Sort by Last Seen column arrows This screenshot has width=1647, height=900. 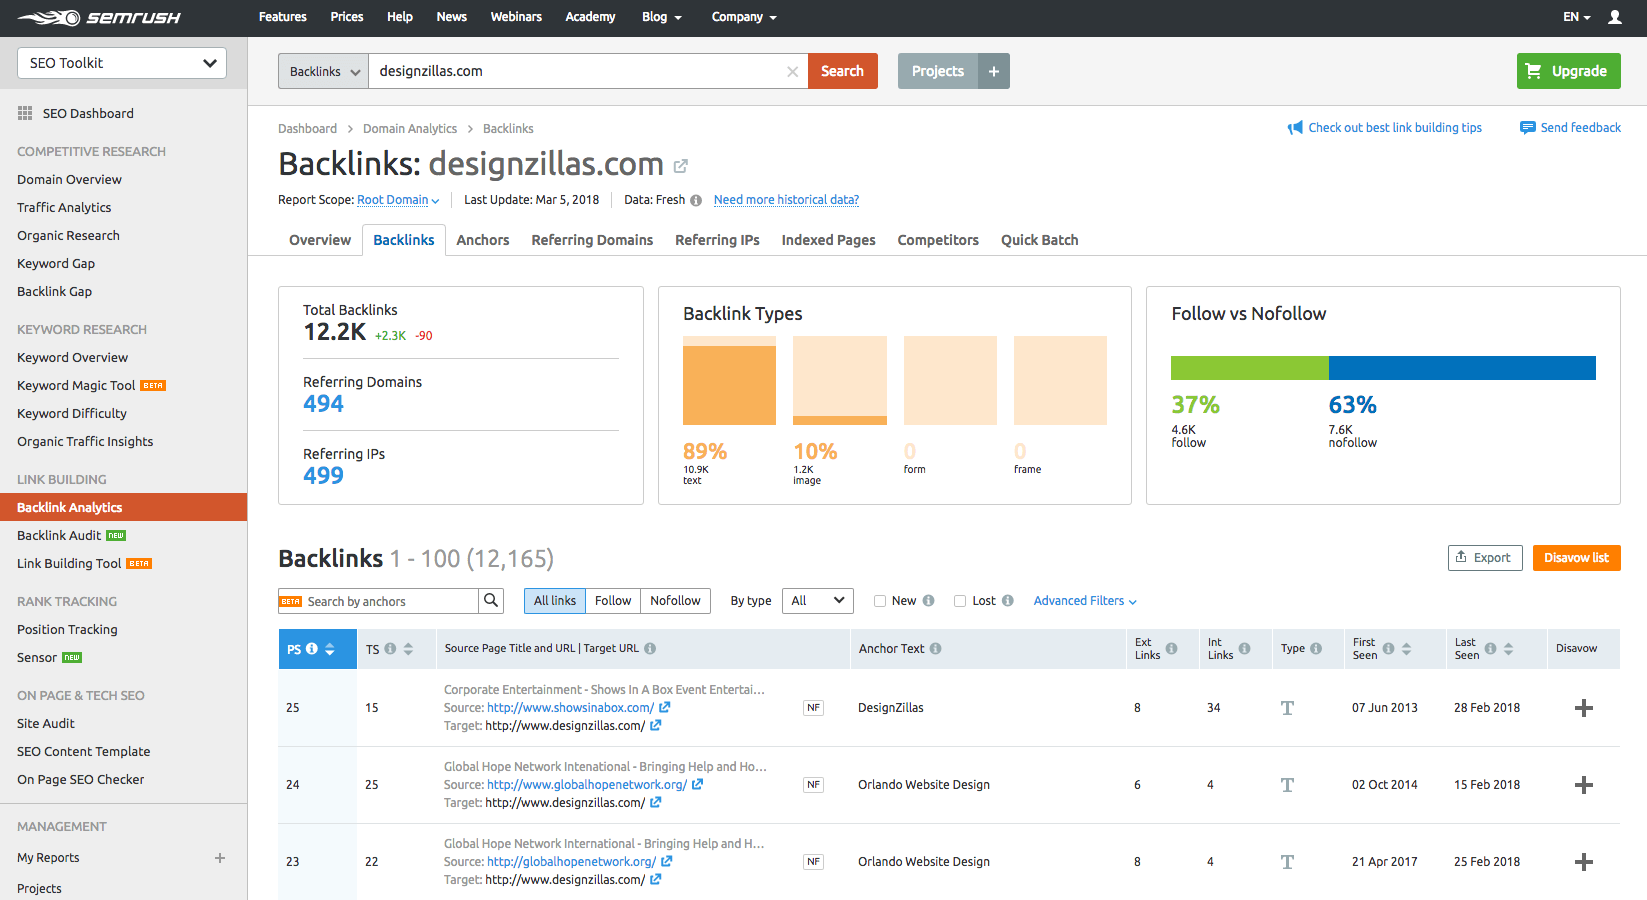(x=1508, y=649)
